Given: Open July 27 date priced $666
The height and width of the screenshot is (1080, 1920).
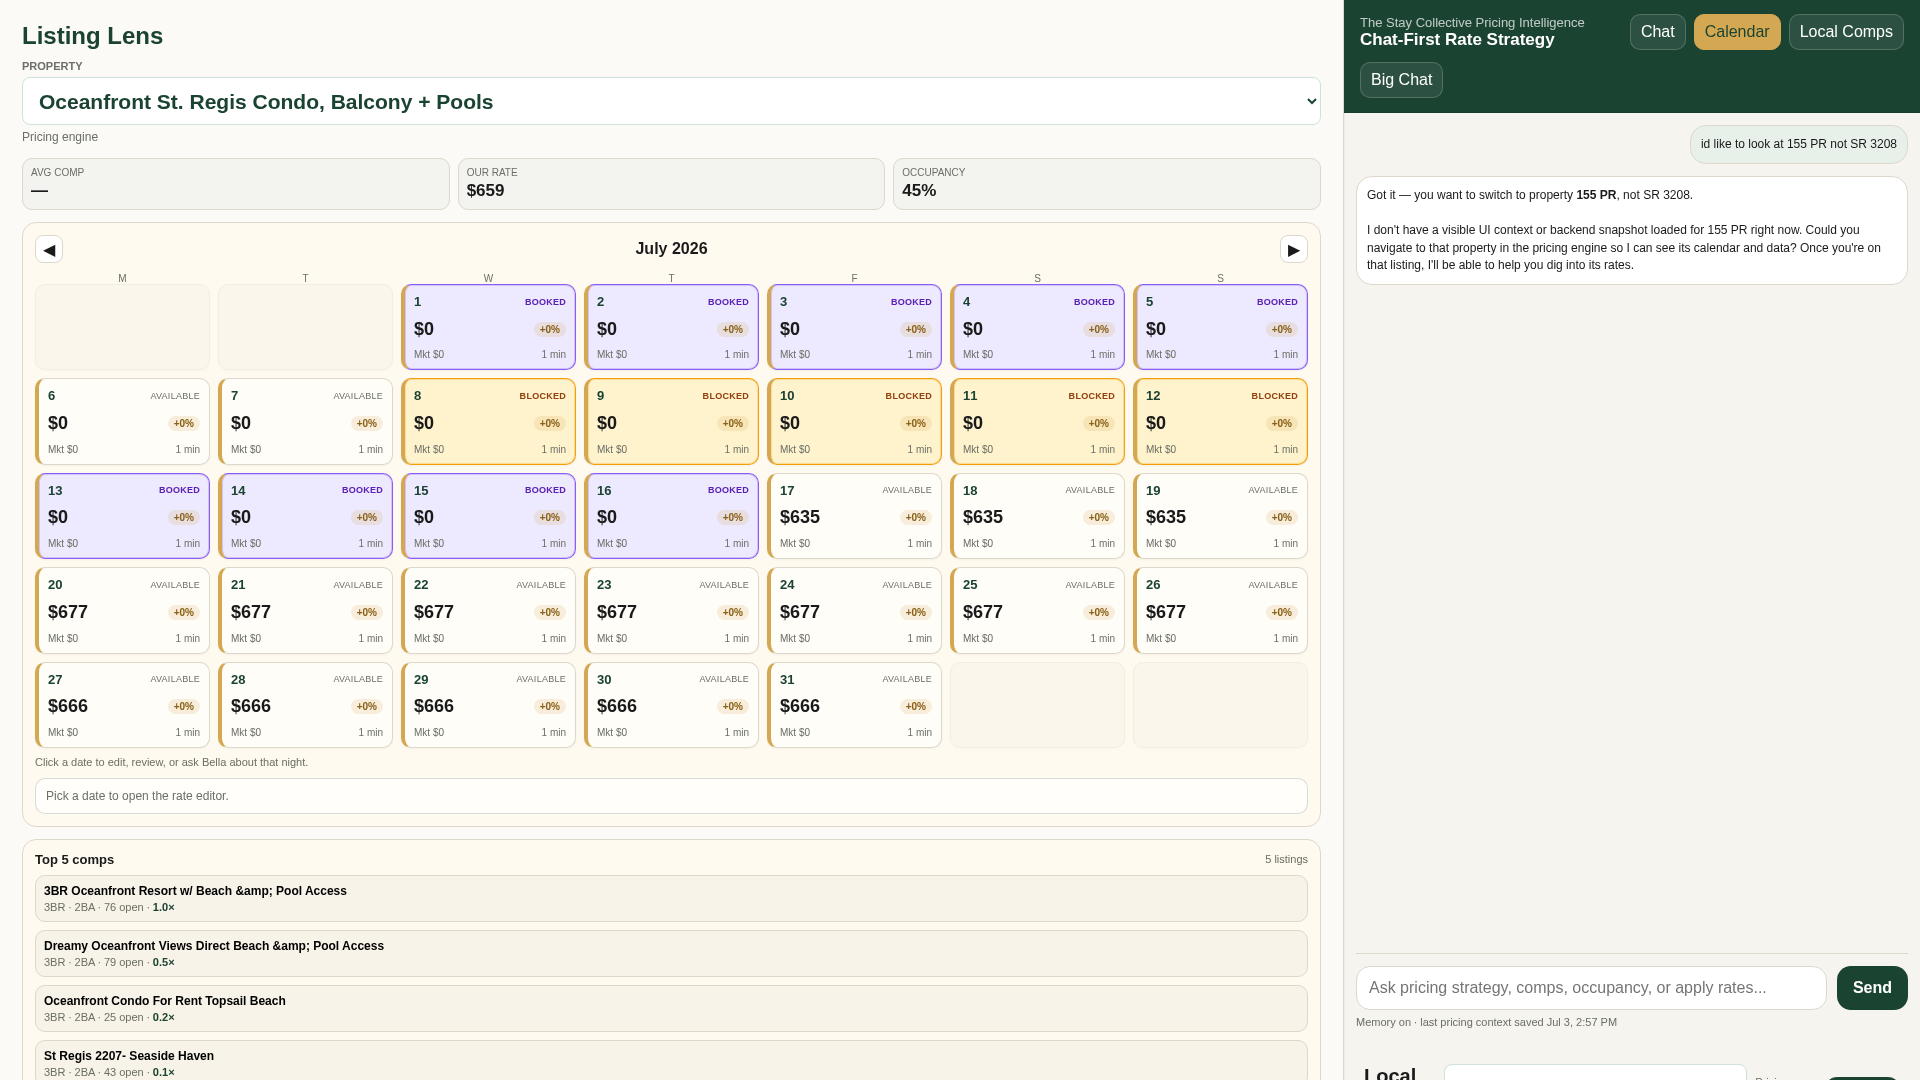Looking at the screenshot, I should pos(122,705).
